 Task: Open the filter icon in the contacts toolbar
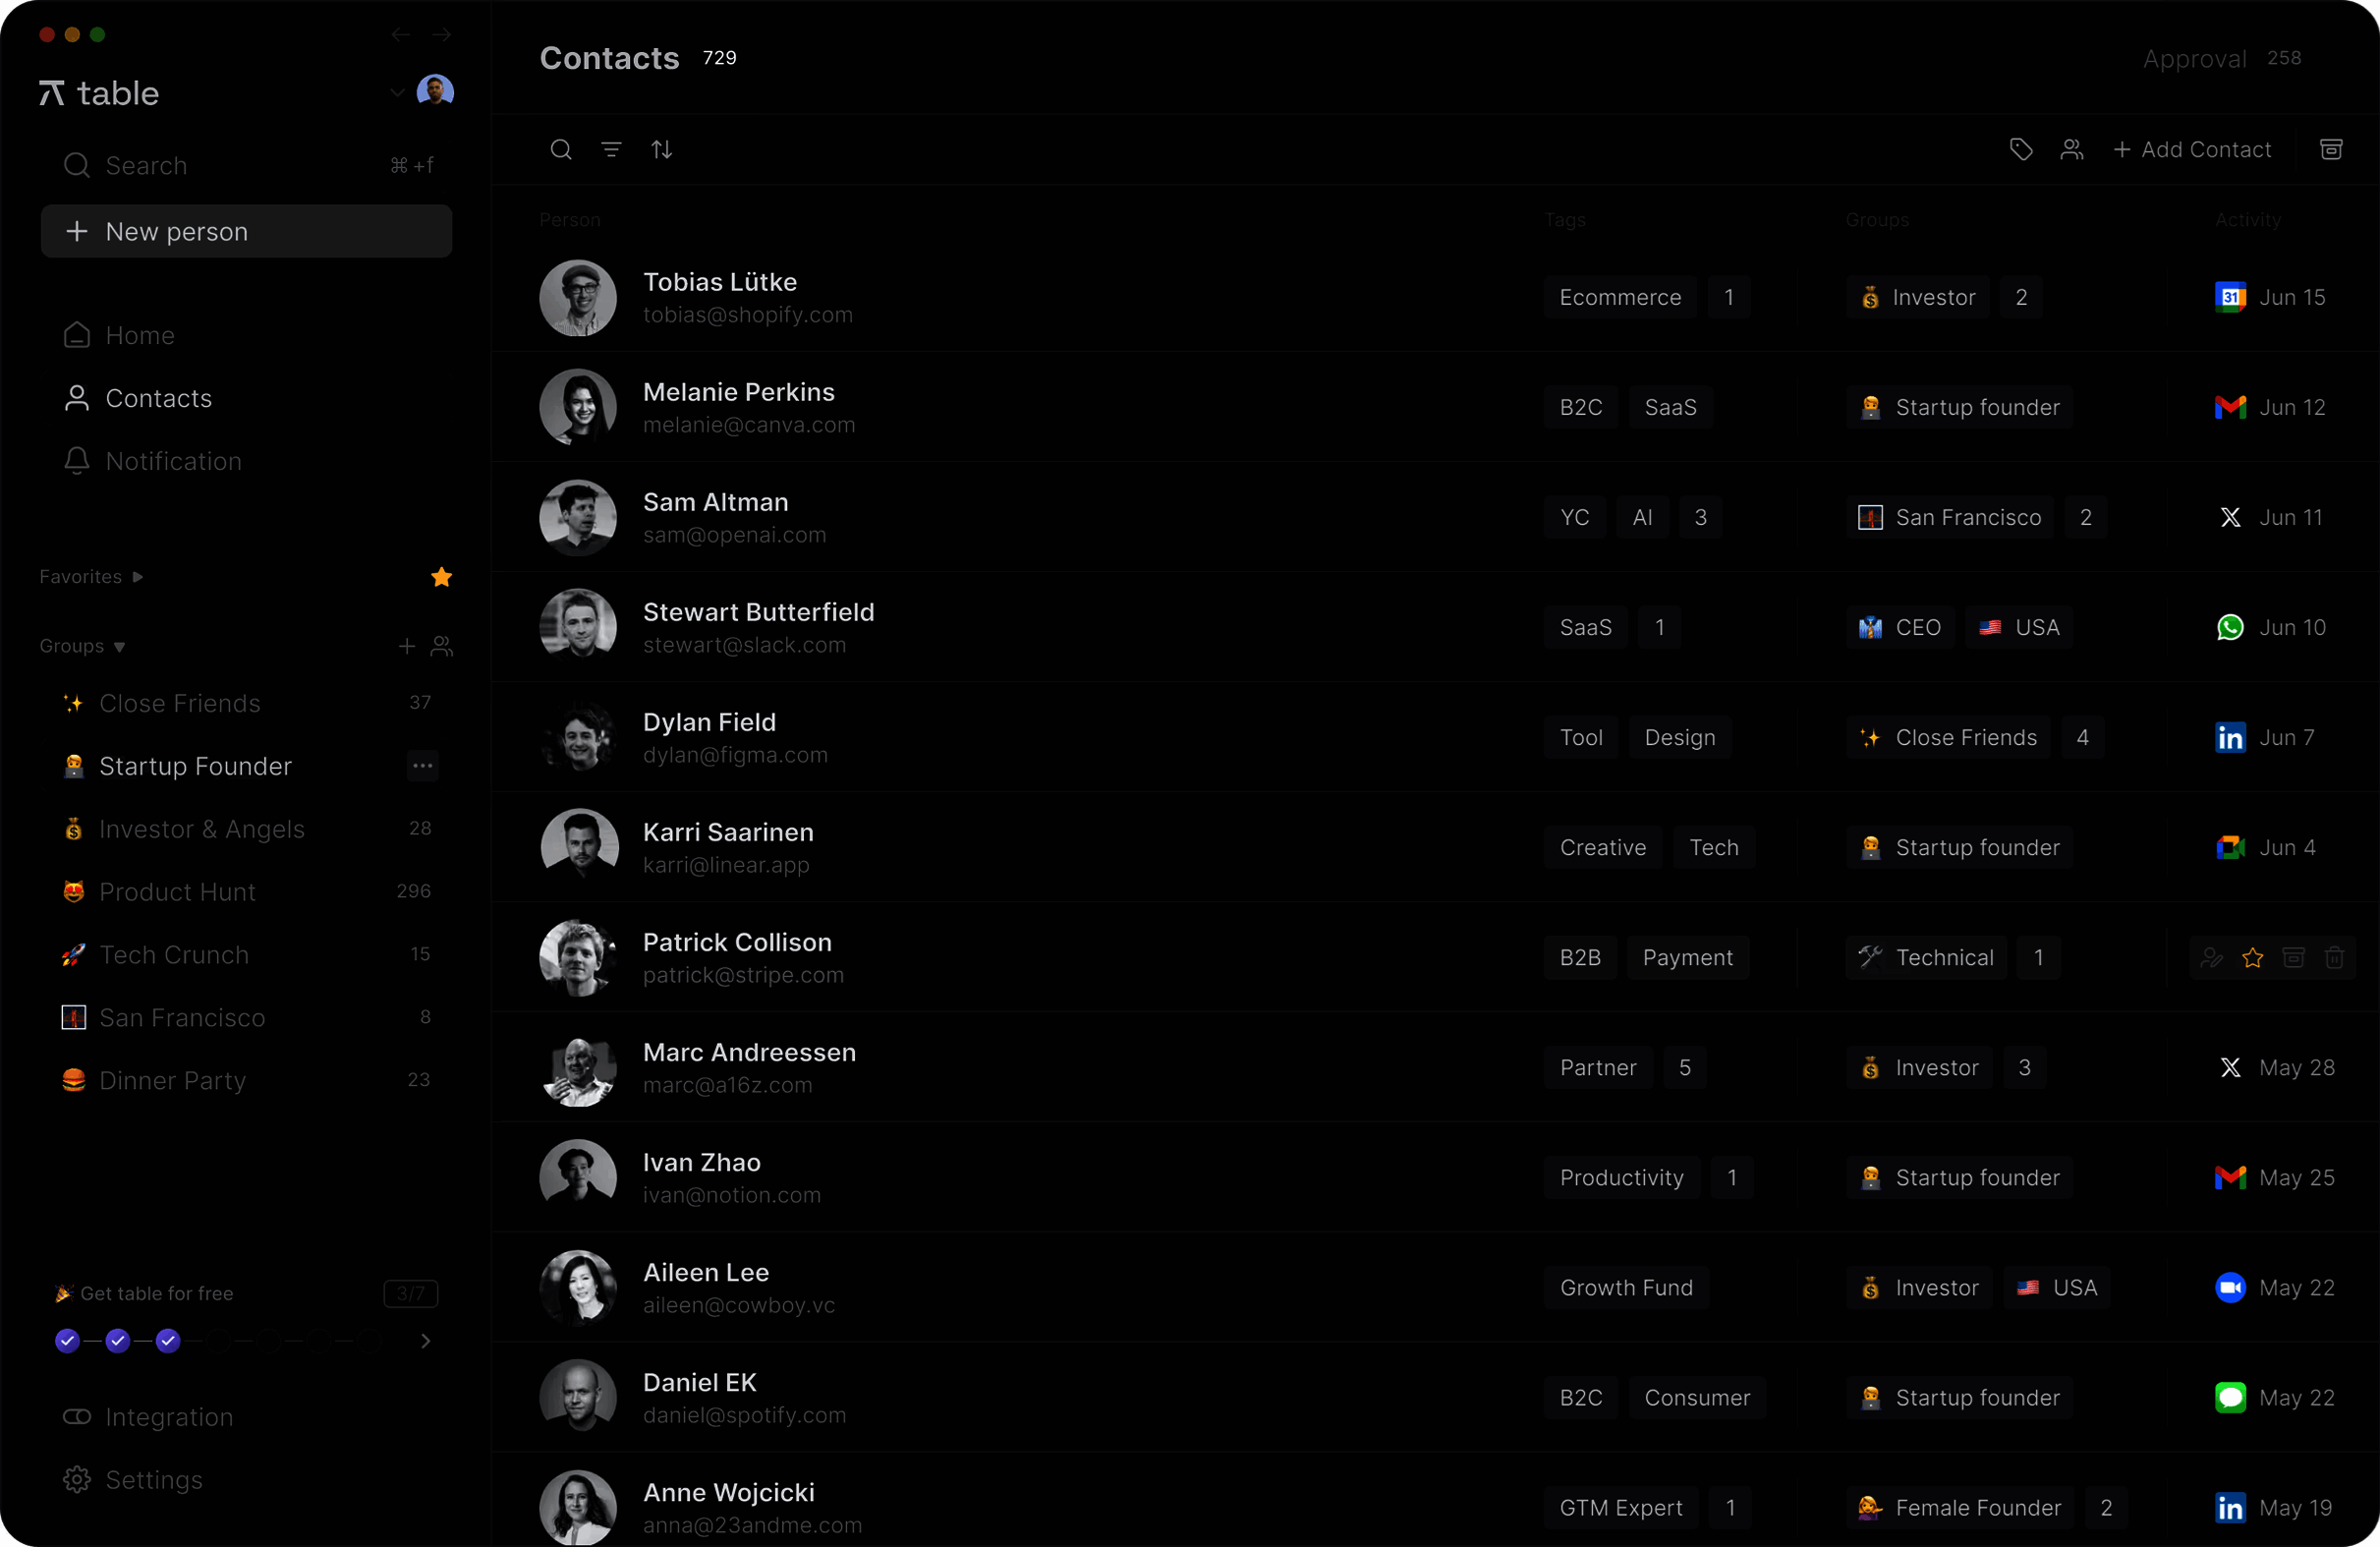point(611,150)
